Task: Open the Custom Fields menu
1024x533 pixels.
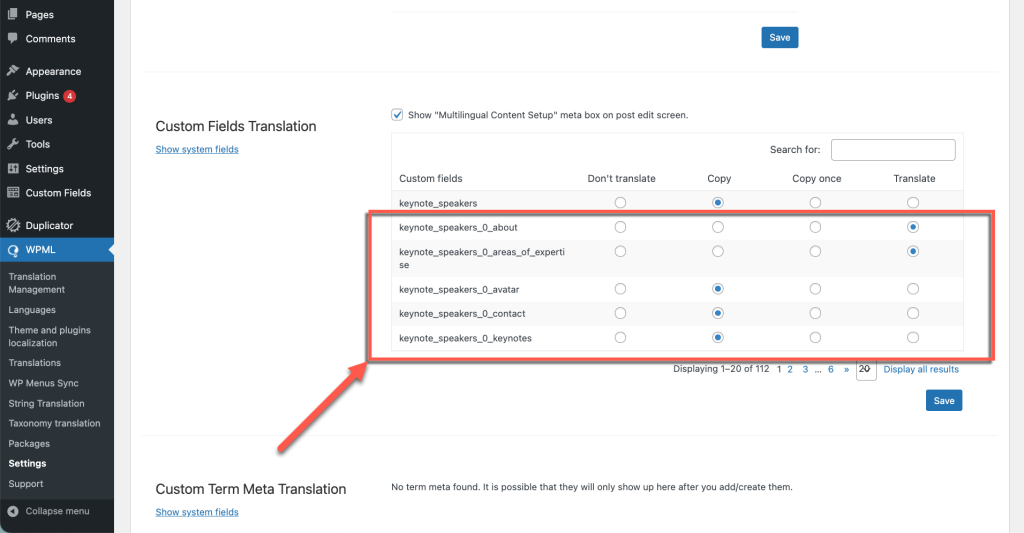Action: point(57,193)
